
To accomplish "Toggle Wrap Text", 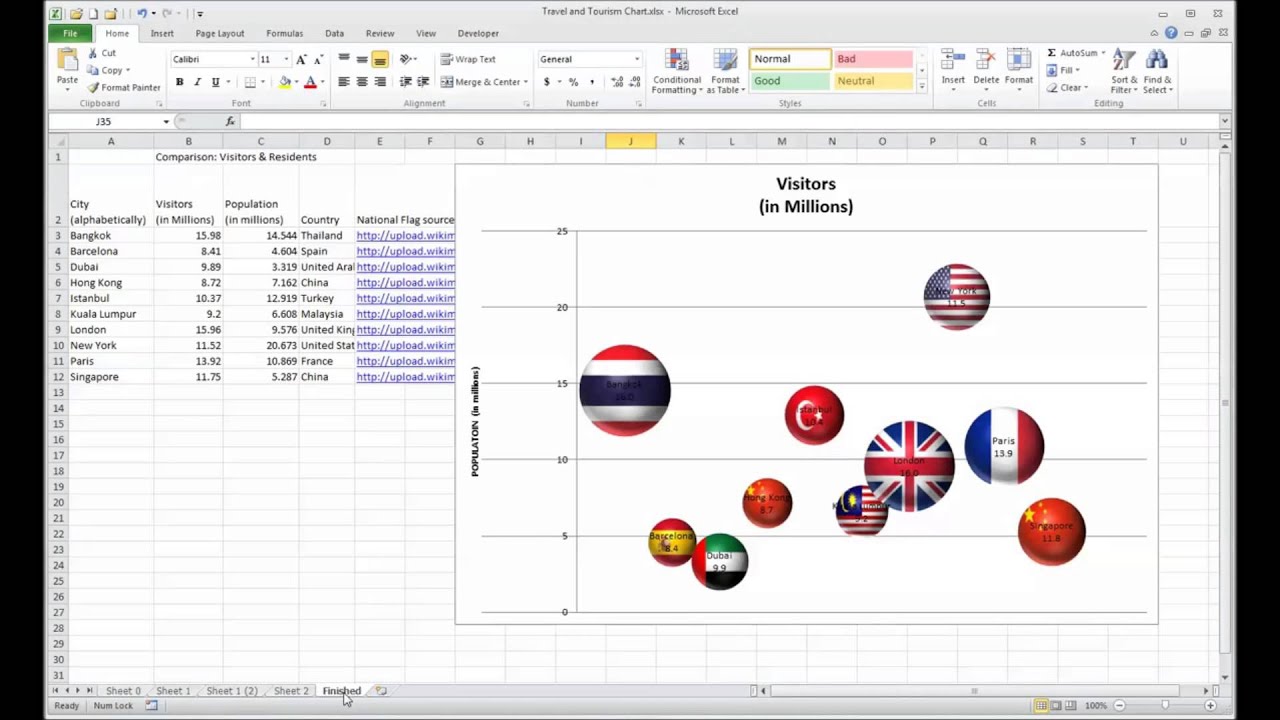I will [468, 59].
